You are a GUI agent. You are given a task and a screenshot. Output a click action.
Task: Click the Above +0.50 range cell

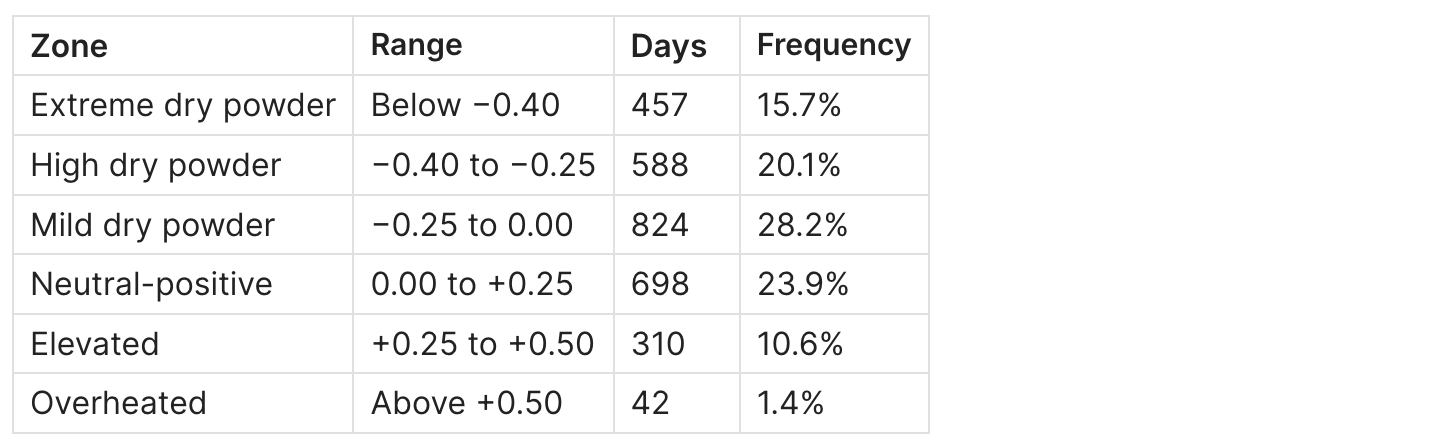click(x=466, y=403)
